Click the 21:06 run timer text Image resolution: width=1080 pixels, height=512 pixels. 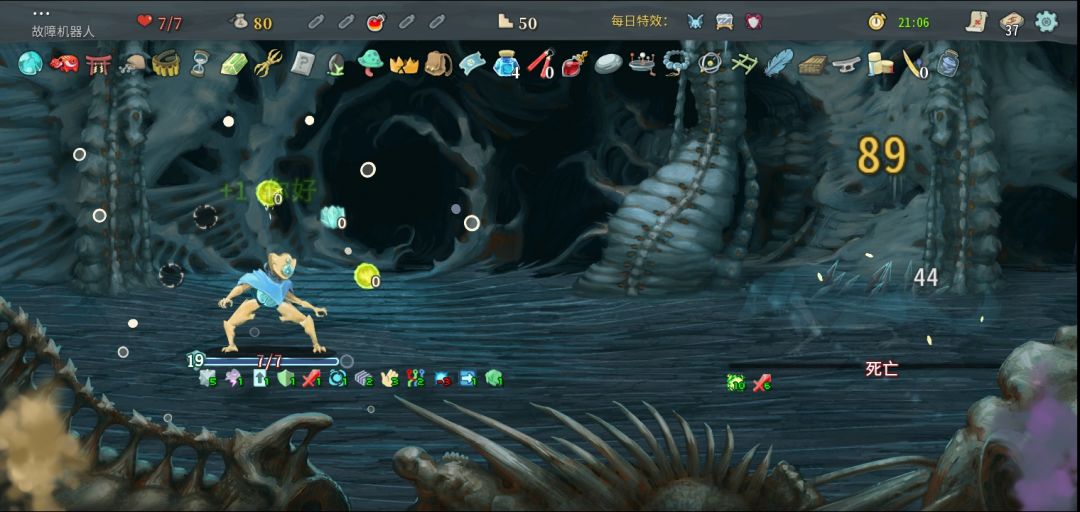pyautogui.click(x=913, y=23)
